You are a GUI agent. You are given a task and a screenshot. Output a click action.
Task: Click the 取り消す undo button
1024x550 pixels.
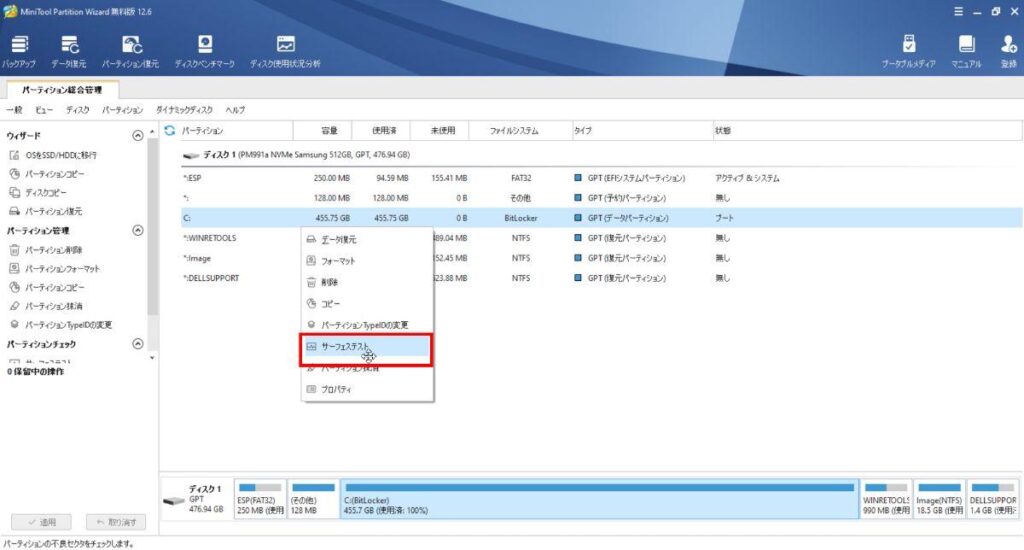coord(116,522)
